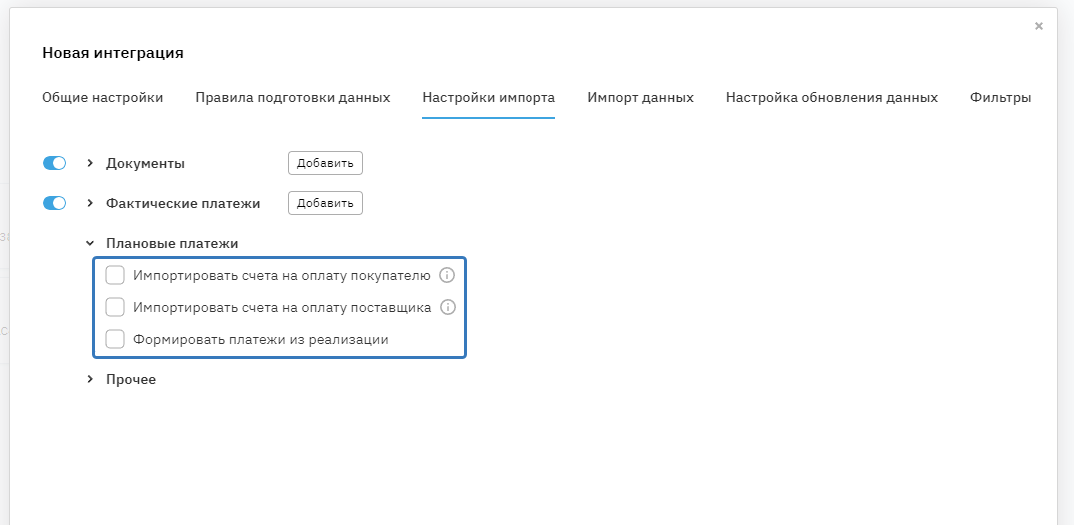Close the Новая интеграция dialog

(x=1039, y=26)
